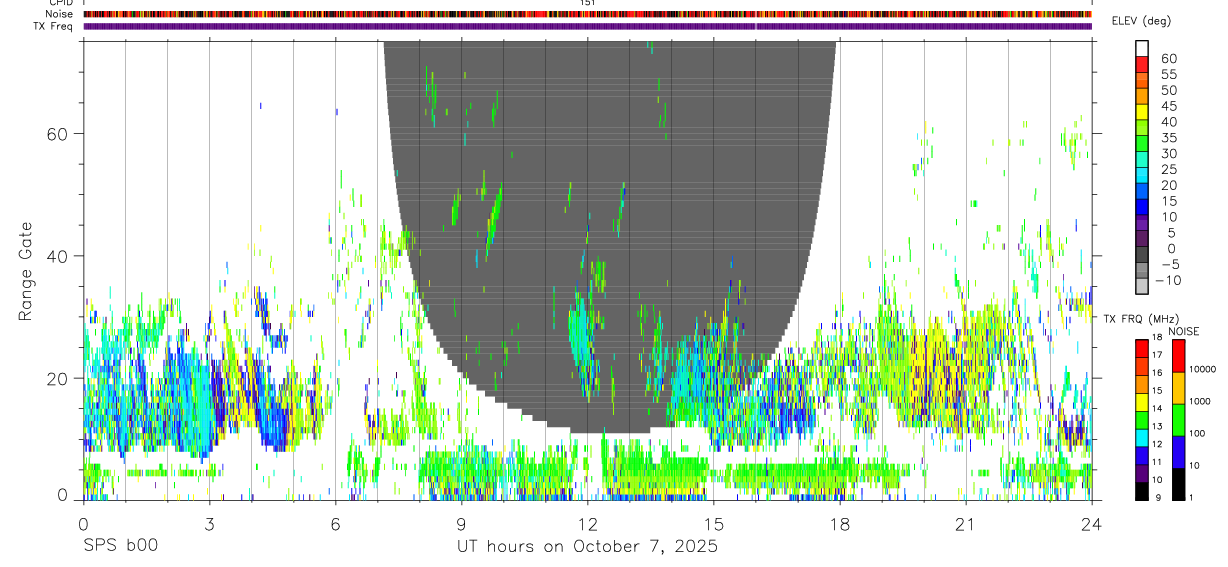1228x567 pixels.
Task: Pick the orange TX FRQ swatch between 16 and 15
Action: coord(1142,383)
